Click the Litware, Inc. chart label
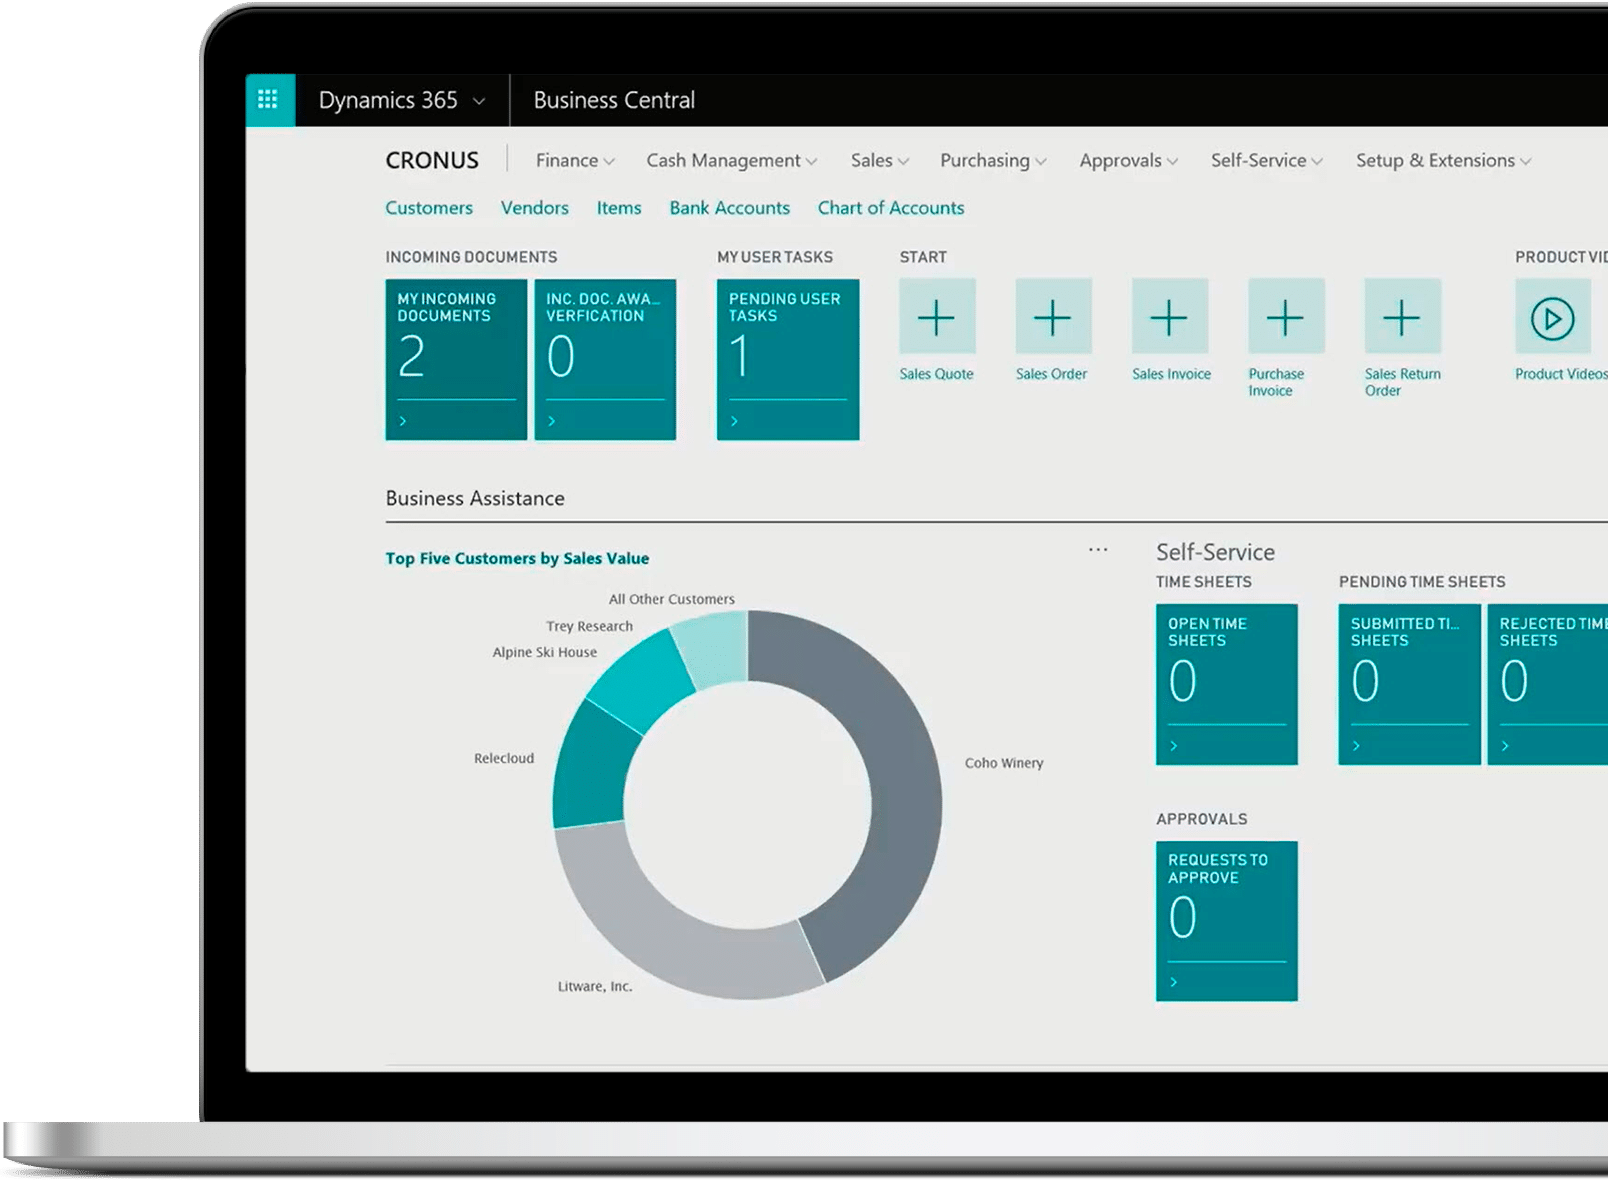Image resolution: width=1608 pixels, height=1180 pixels. pos(595,986)
